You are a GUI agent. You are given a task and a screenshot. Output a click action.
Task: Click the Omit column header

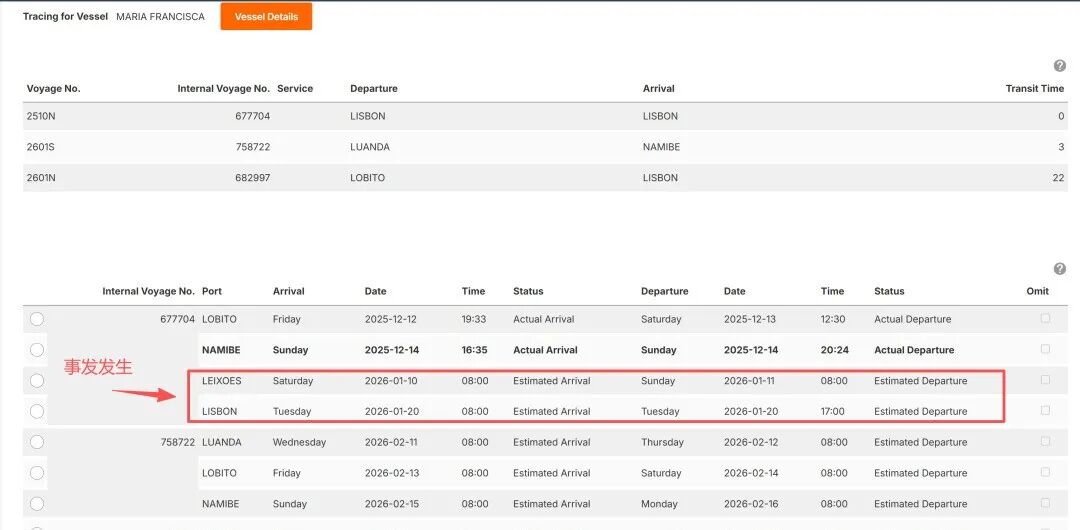click(x=1037, y=292)
